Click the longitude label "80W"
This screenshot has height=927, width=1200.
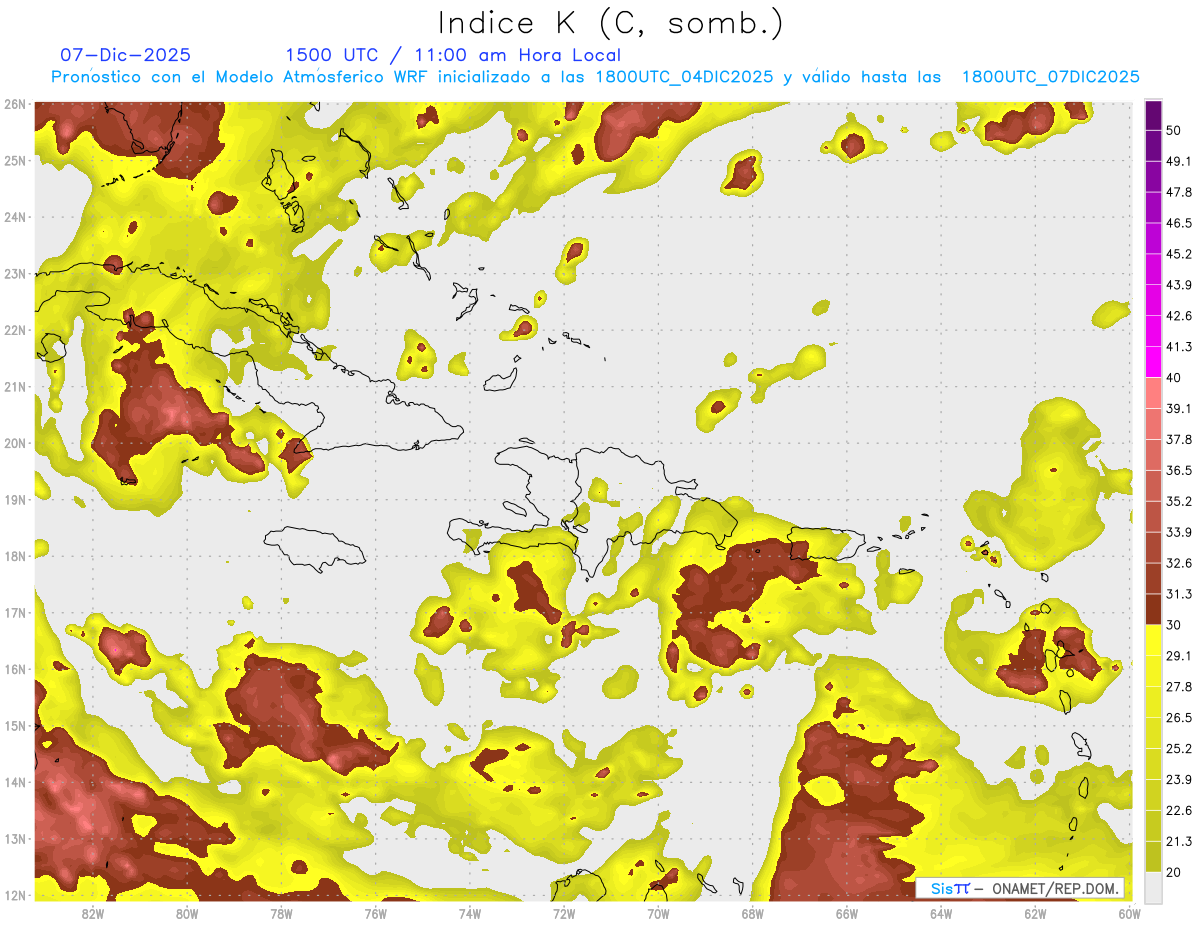[x=187, y=913]
